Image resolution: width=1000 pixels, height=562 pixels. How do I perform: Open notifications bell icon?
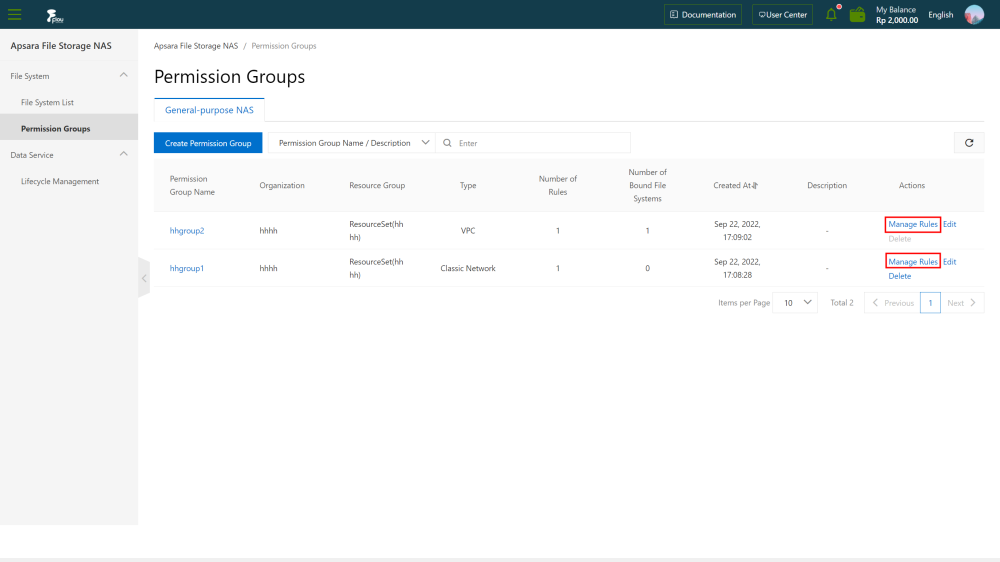[832, 14]
